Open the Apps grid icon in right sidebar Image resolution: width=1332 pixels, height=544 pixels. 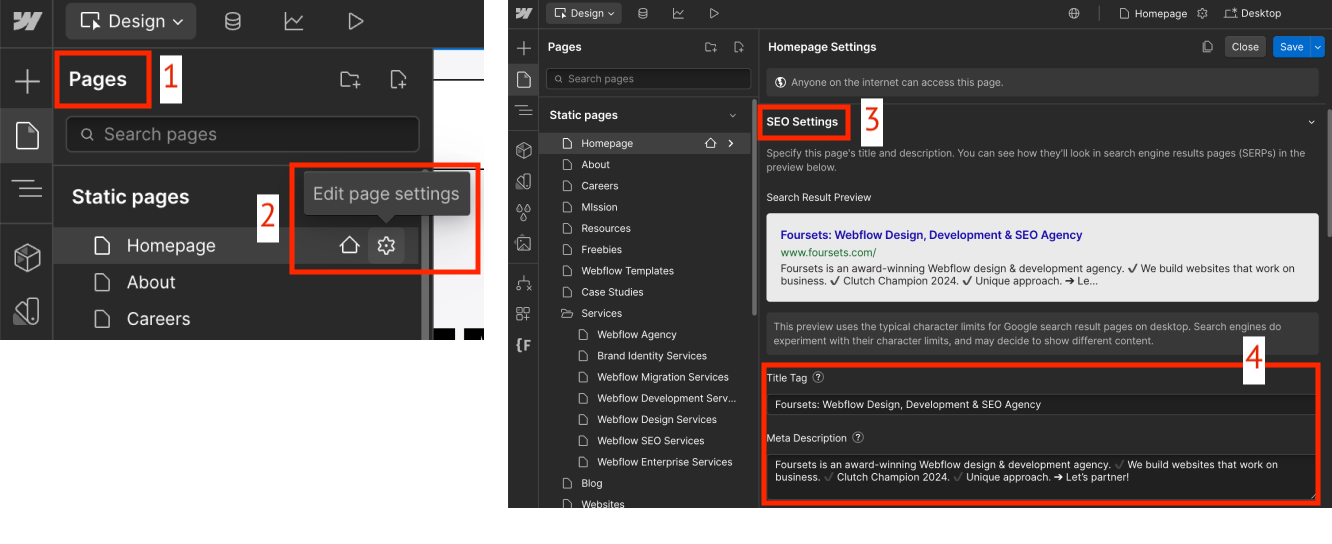pyautogui.click(x=524, y=314)
